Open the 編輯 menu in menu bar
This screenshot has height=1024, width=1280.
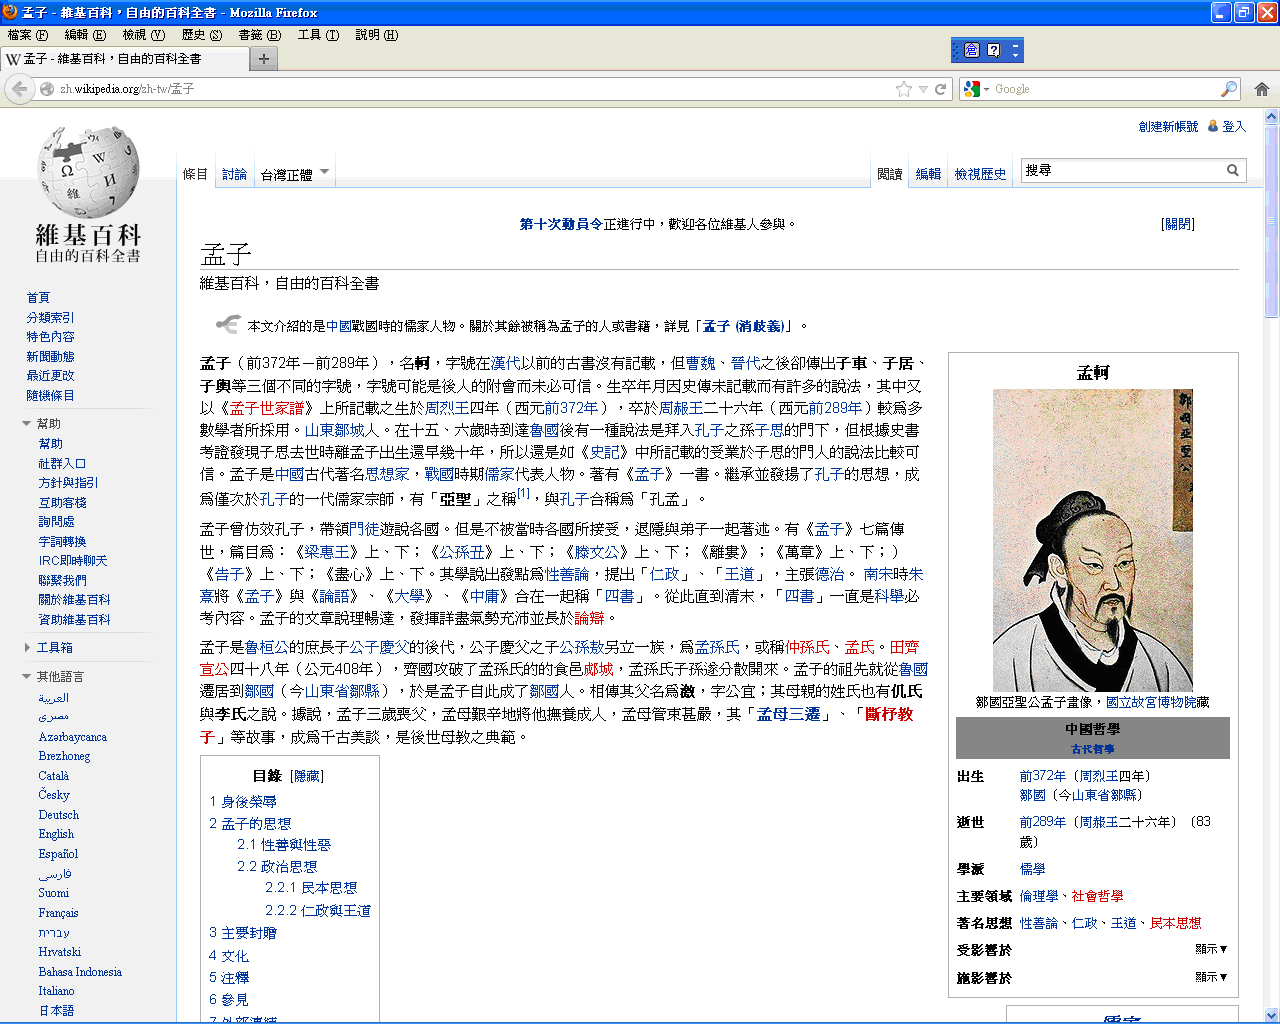click(x=85, y=35)
